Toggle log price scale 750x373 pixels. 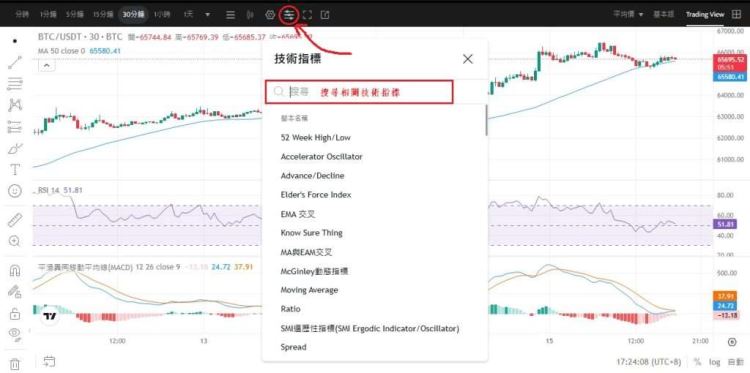[x=714, y=362]
